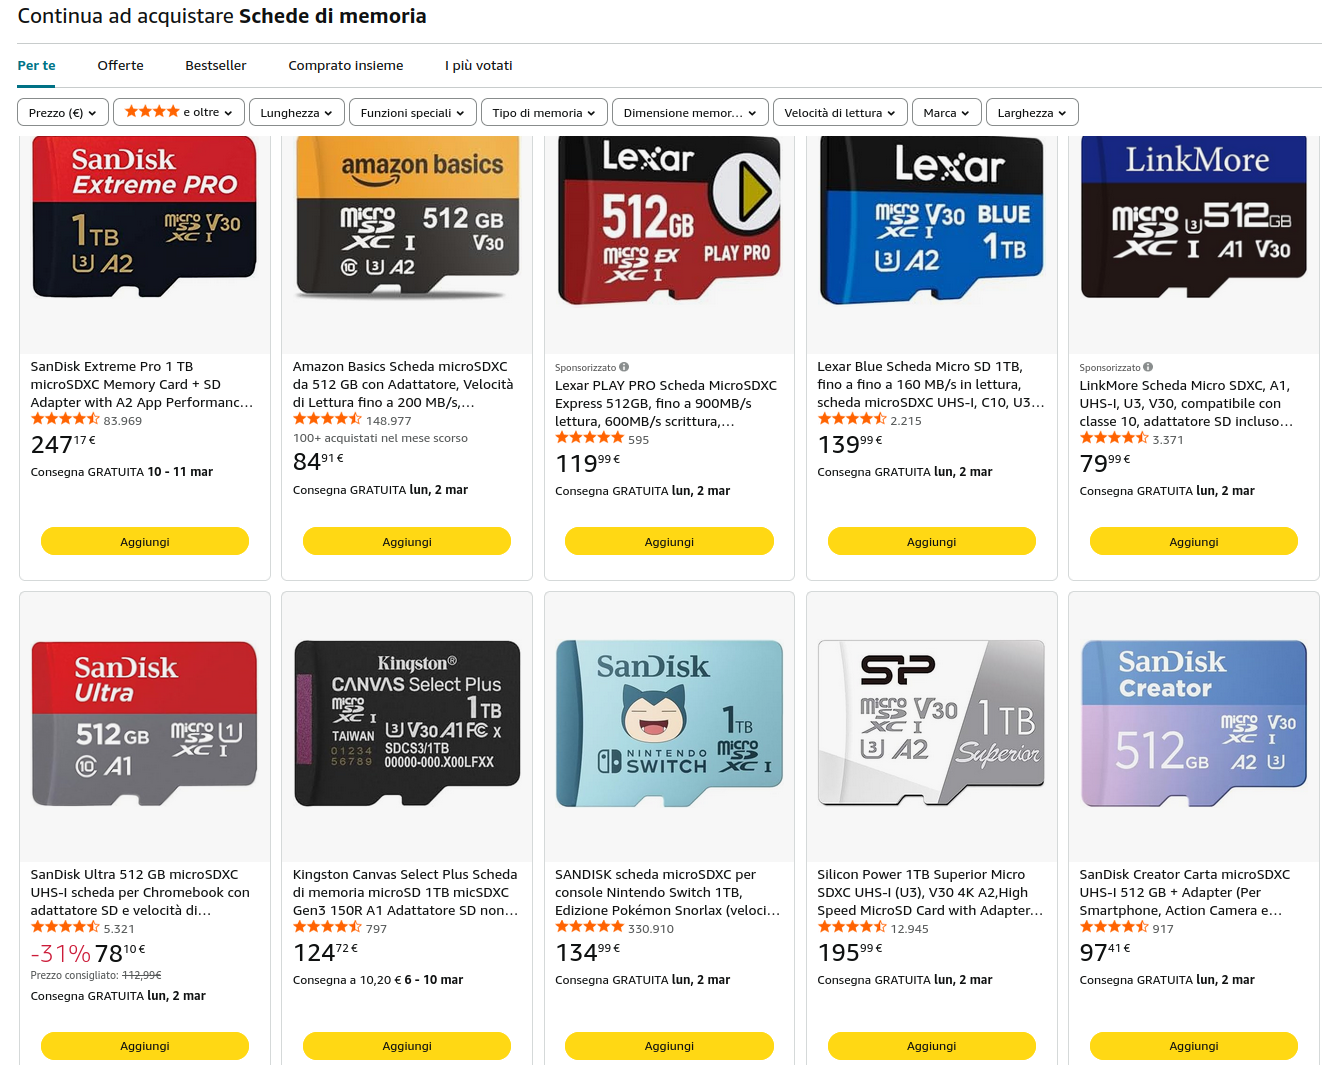Click the SanDisk Creator star rating

click(1114, 928)
